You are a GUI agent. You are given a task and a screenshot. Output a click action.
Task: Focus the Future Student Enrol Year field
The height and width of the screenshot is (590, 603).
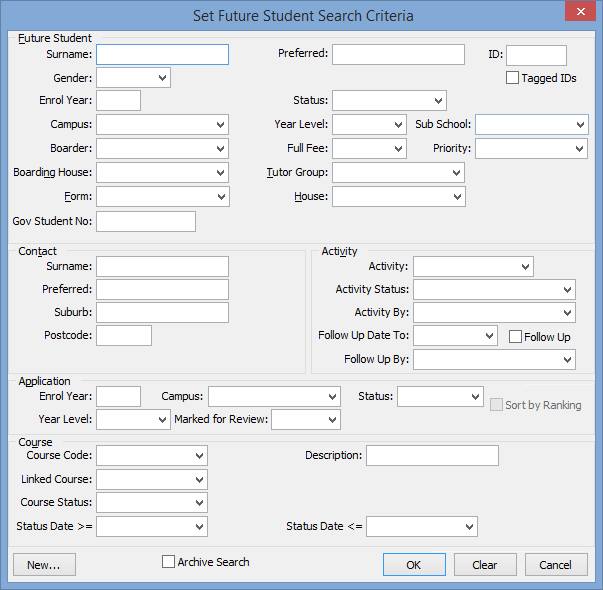click(118, 101)
